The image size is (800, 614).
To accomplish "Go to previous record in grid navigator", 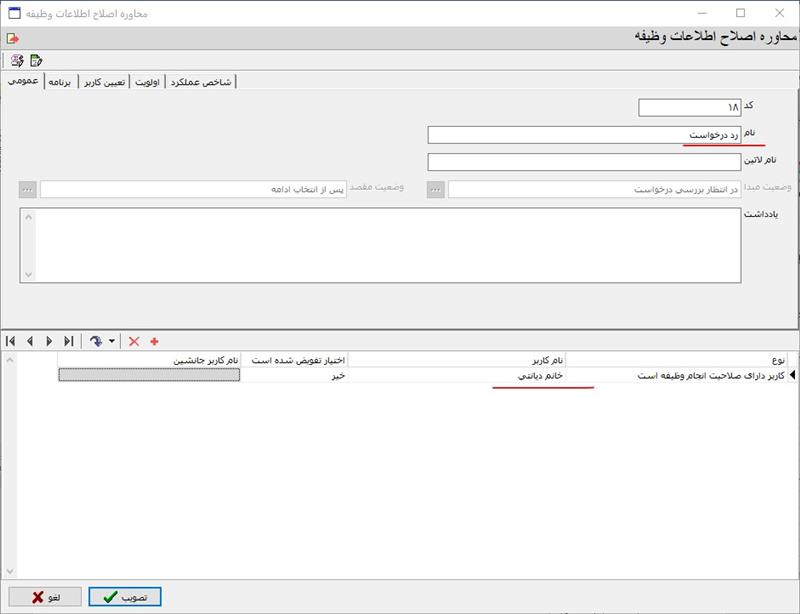I will pyautogui.click(x=30, y=341).
